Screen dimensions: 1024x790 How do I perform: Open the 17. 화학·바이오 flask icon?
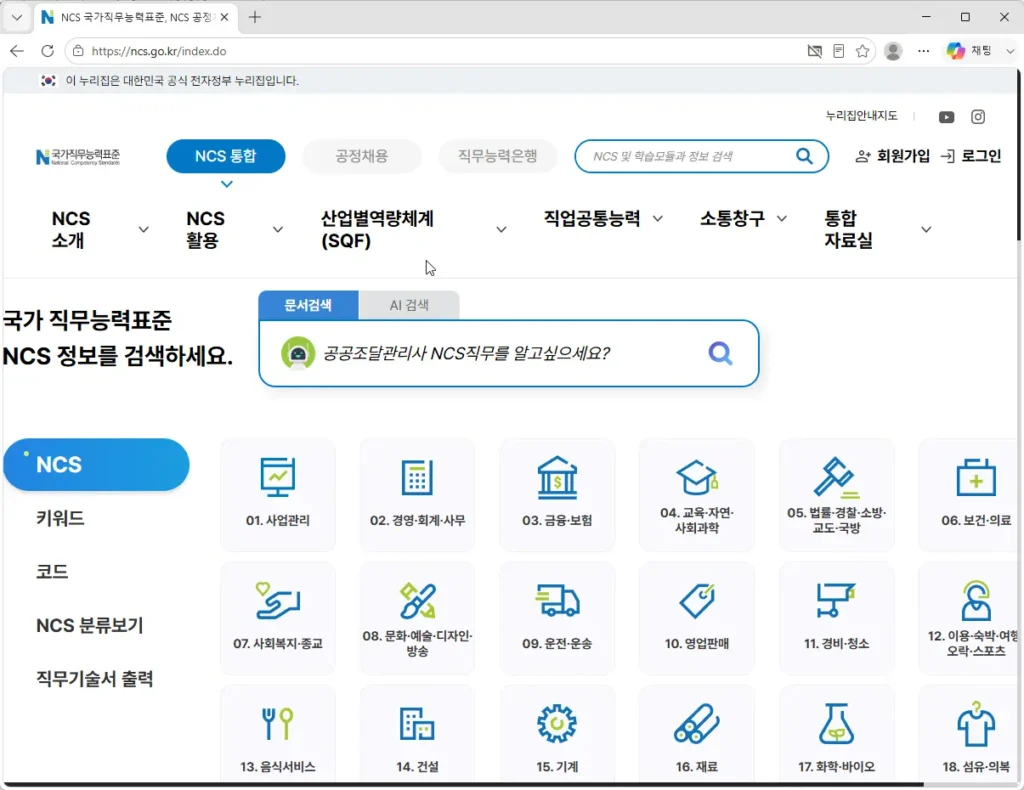point(836,723)
